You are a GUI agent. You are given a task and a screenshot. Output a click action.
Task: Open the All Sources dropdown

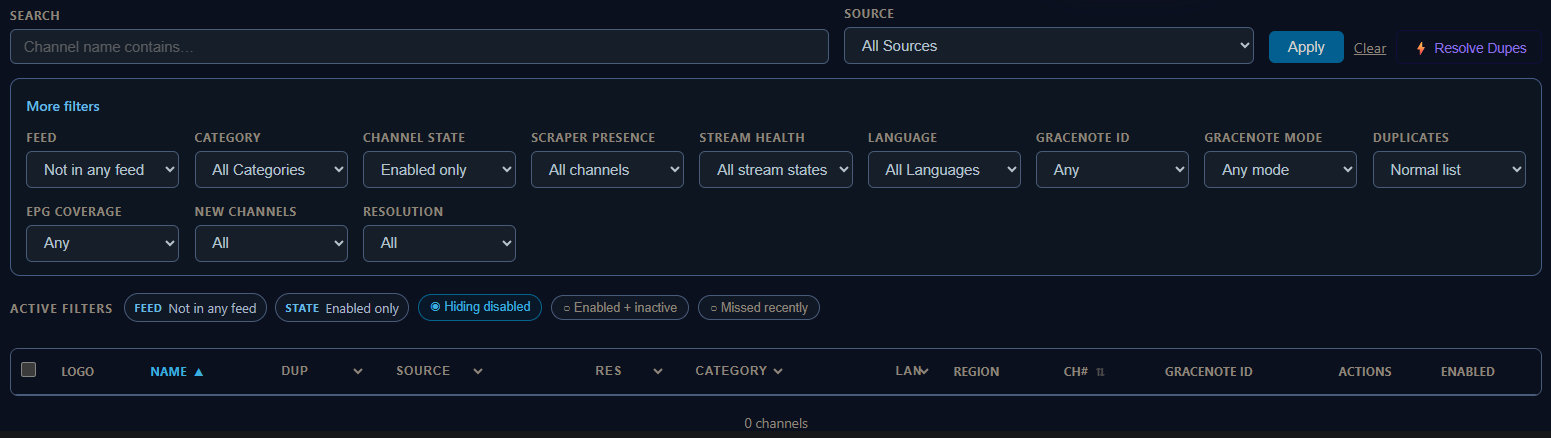pyautogui.click(x=1048, y=46)
